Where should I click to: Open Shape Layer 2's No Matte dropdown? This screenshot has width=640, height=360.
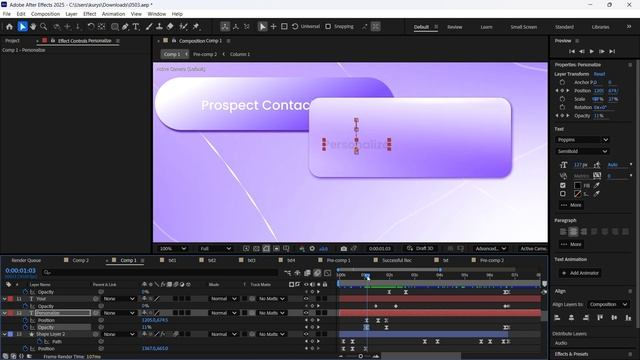tap(271, 334)
